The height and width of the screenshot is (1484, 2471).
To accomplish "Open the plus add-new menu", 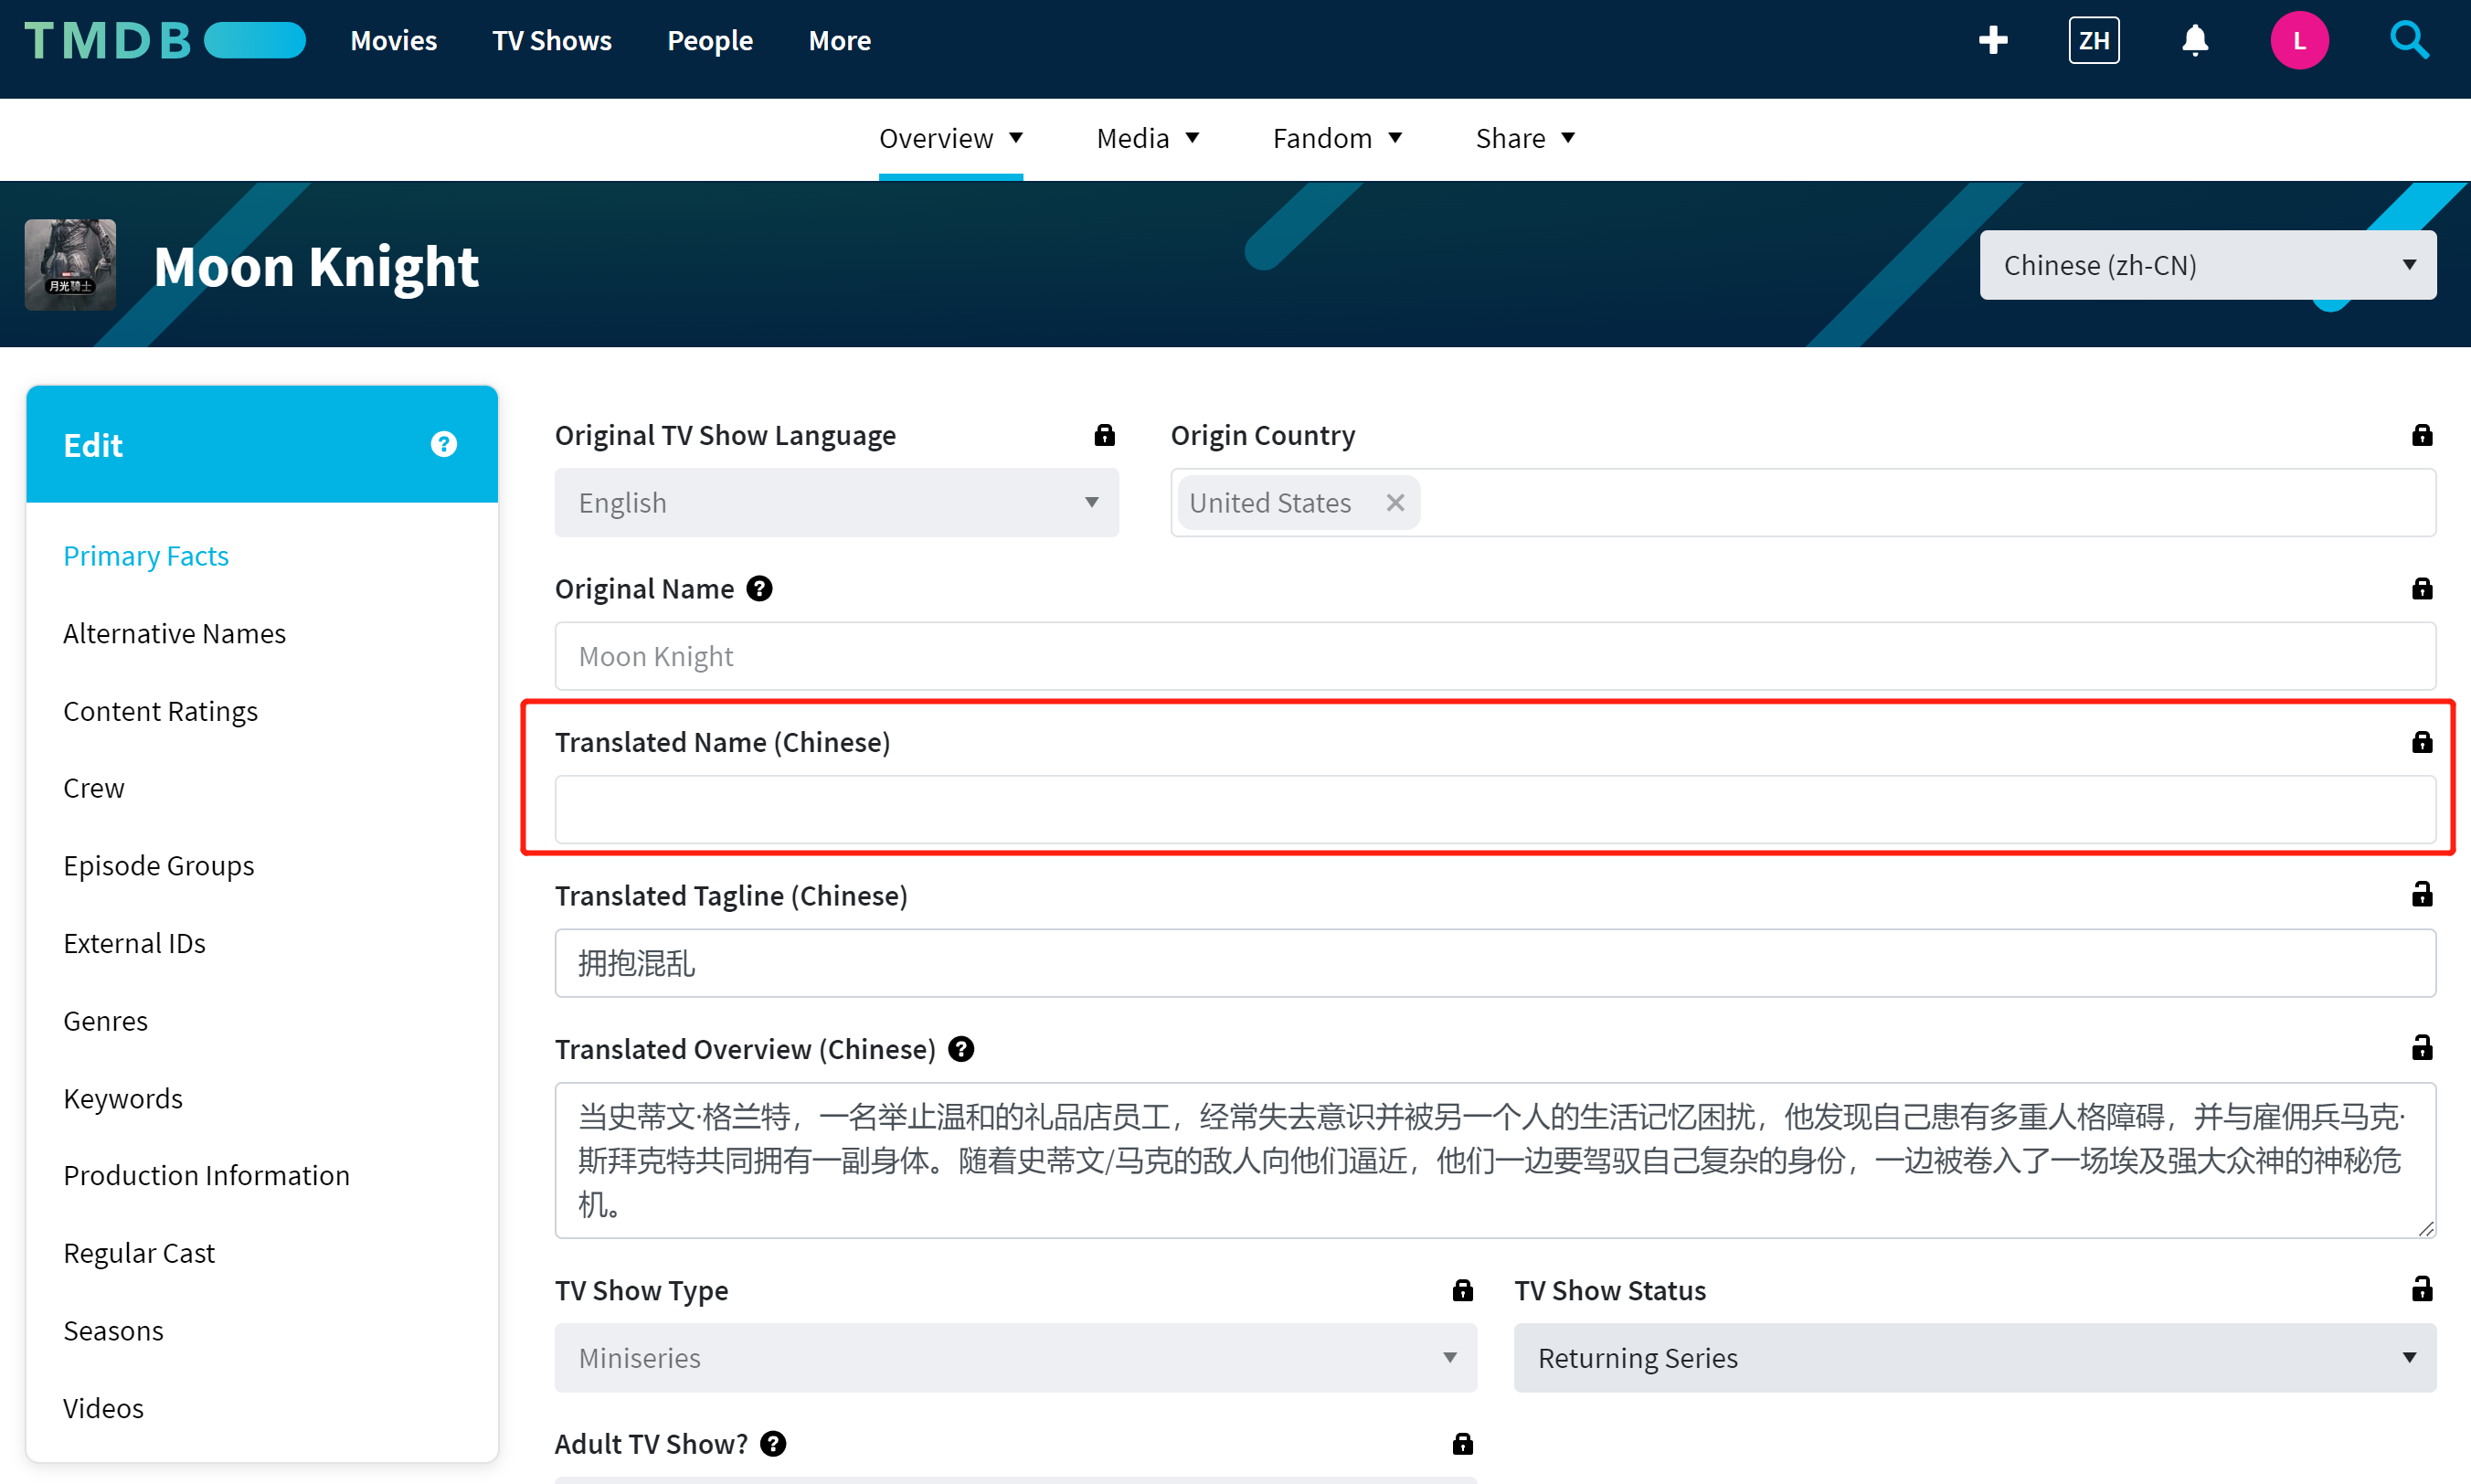I will pos(1993,41).
